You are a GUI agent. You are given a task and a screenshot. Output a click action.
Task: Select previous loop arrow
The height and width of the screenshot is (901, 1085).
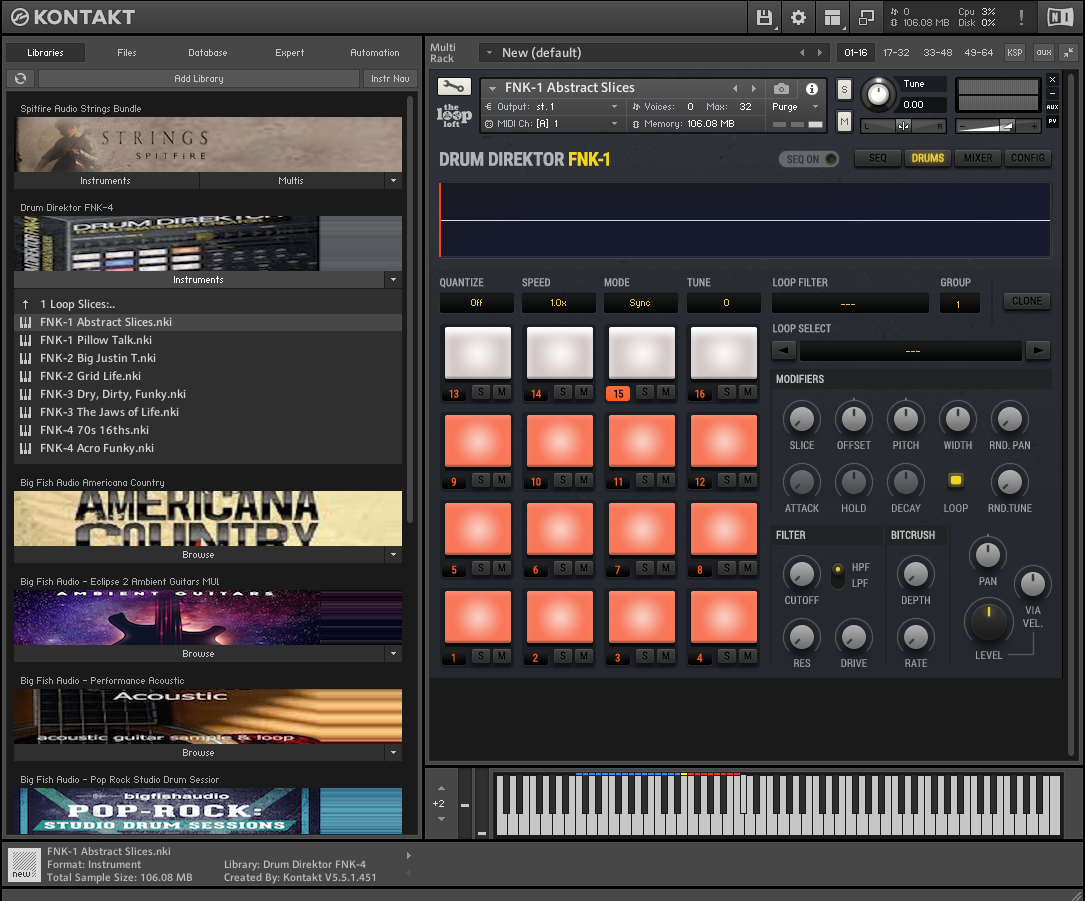(x=783, y=350)
